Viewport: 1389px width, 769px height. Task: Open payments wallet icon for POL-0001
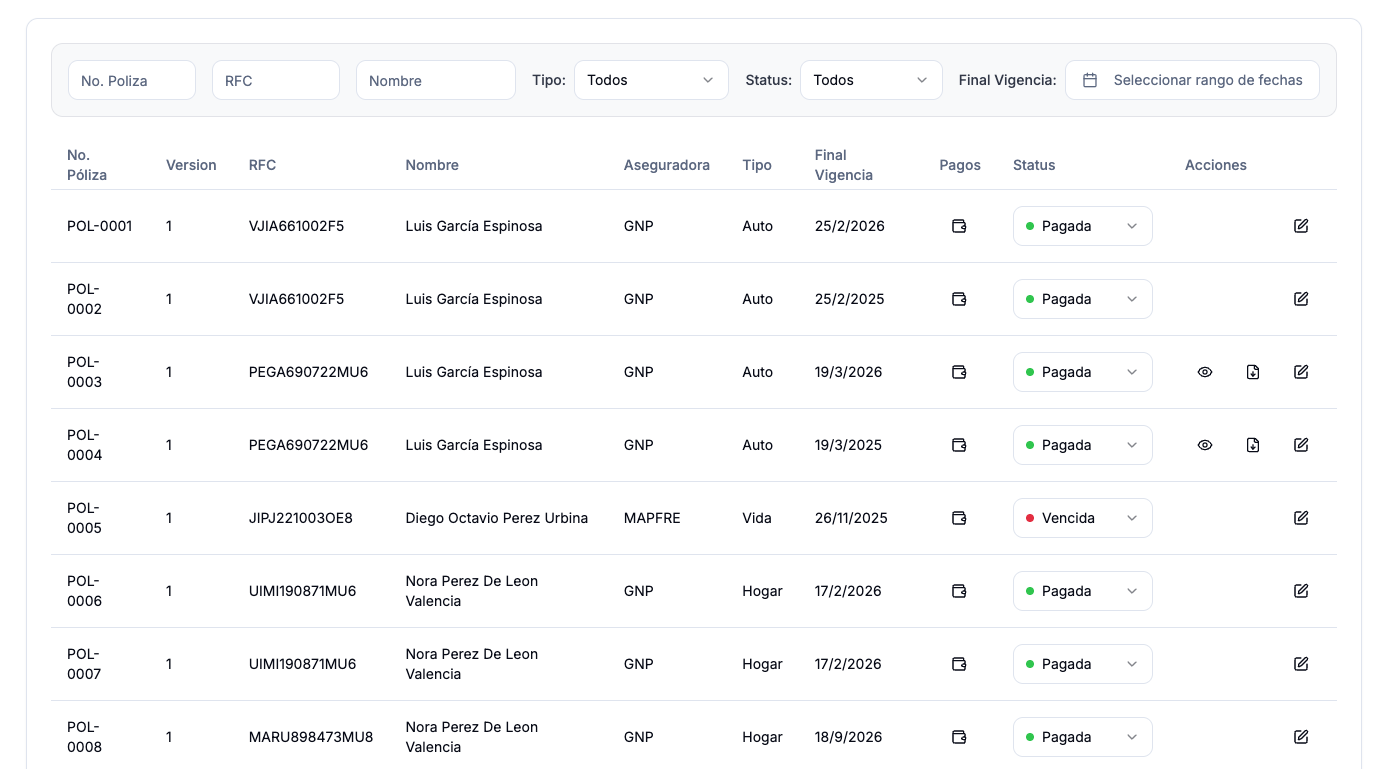point(959,226)
